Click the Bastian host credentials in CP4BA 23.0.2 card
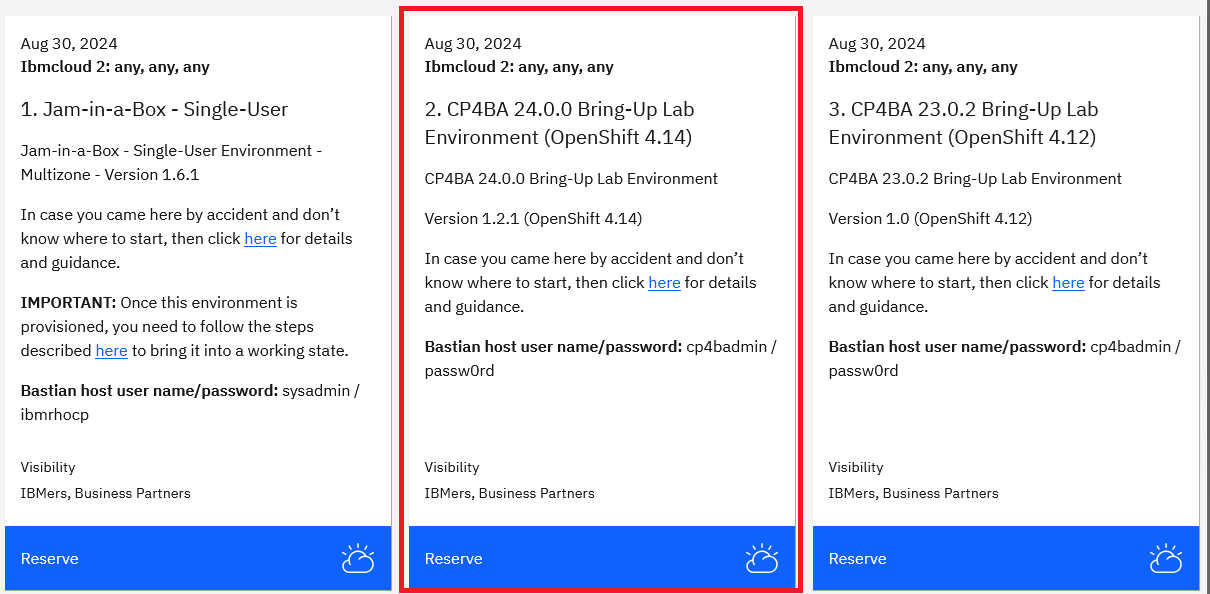 [x=1004, y=359]
